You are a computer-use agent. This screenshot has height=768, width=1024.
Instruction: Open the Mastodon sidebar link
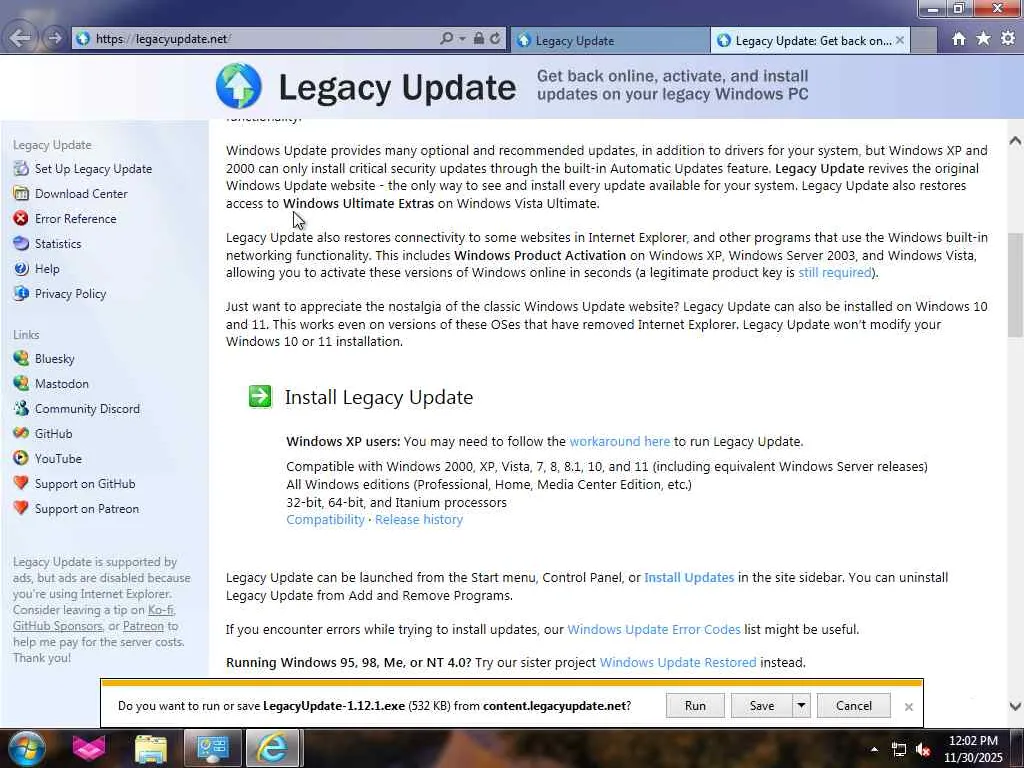tap(61, 383)
